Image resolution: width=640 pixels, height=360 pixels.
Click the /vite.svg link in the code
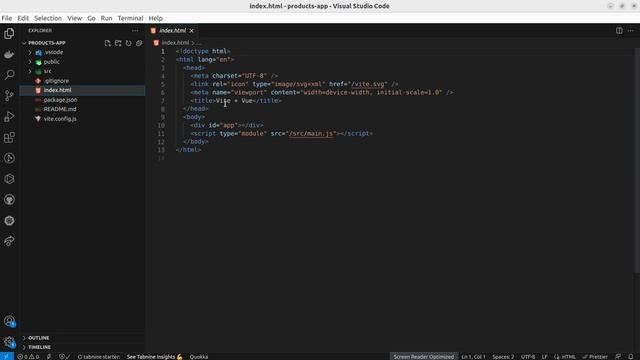pos(368,84)
